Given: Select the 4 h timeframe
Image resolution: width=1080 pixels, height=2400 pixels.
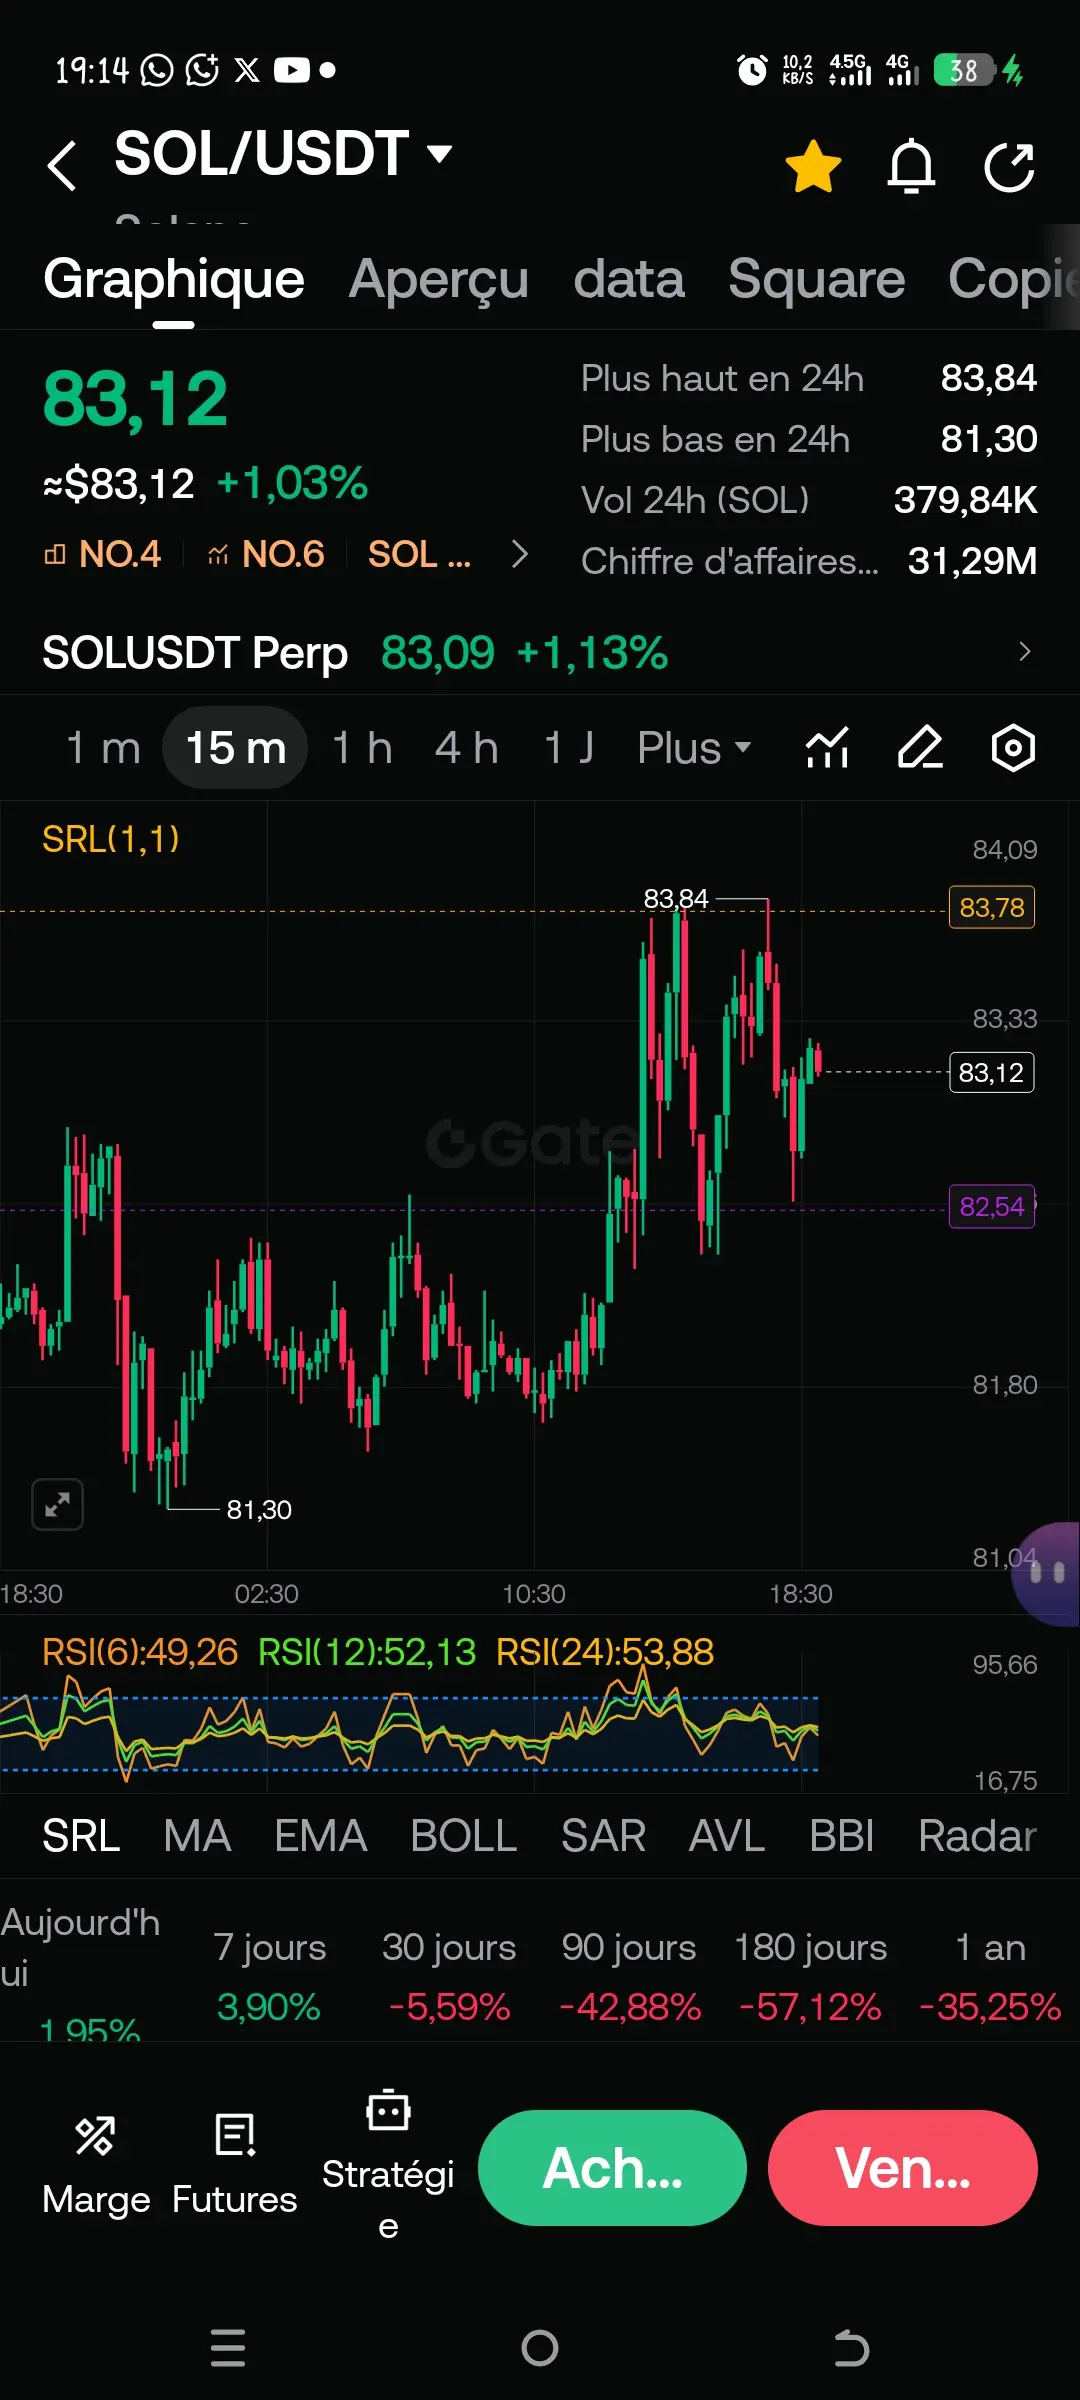Looking at the screenshot, I should point(466,748).
